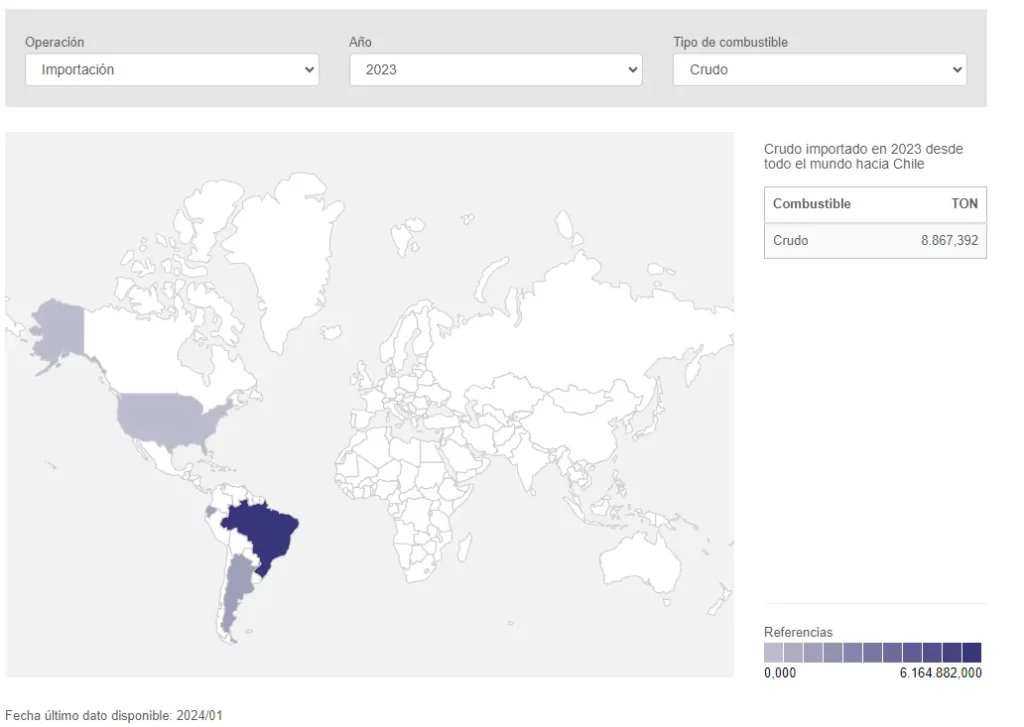
Task: Click the darkest swatch in Referencias legend
Action: click(x=971, y=653)
